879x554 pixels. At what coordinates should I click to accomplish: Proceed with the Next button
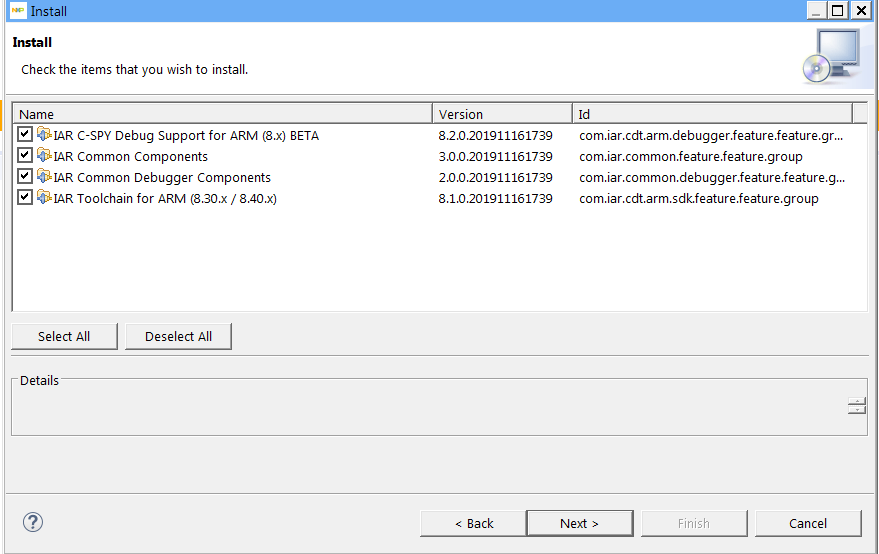coord(580,523)
